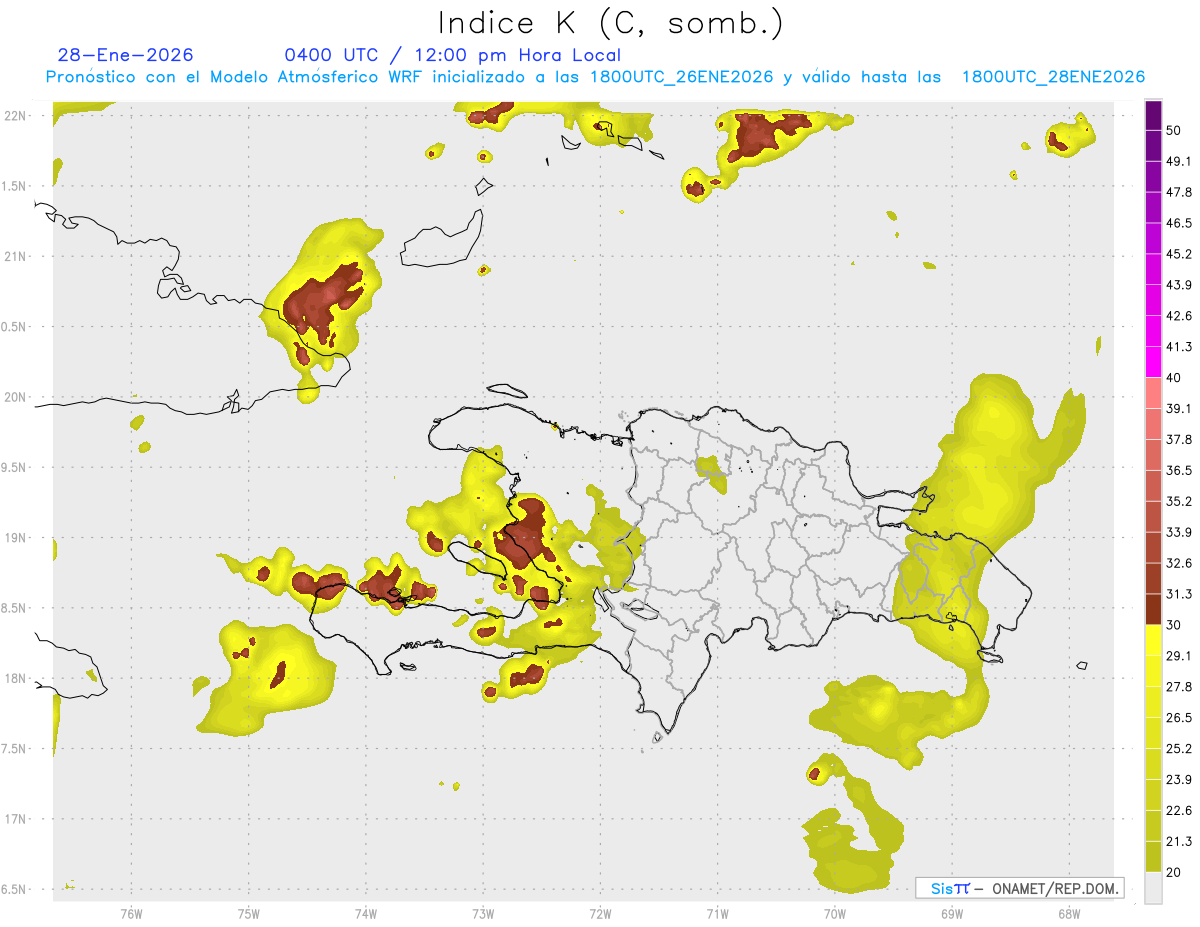Click the colorbar value '49.1'
1200x927 pixels.
[1179, 161]
